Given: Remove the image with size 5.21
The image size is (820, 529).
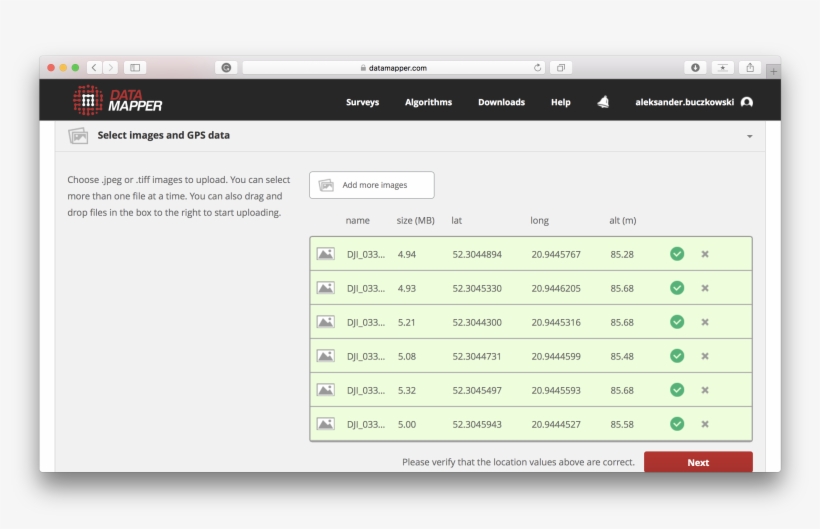Looking at the screenshot, I should tap(705, 322).
